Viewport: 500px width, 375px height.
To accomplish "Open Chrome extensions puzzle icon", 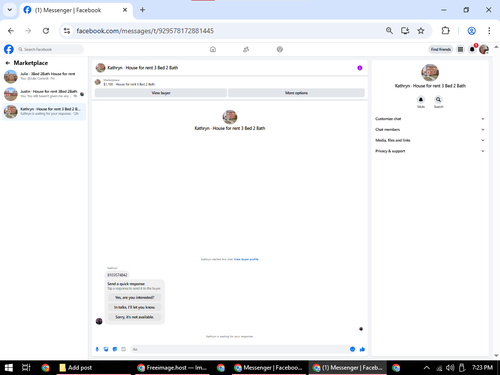I will (x=445, y=31).
